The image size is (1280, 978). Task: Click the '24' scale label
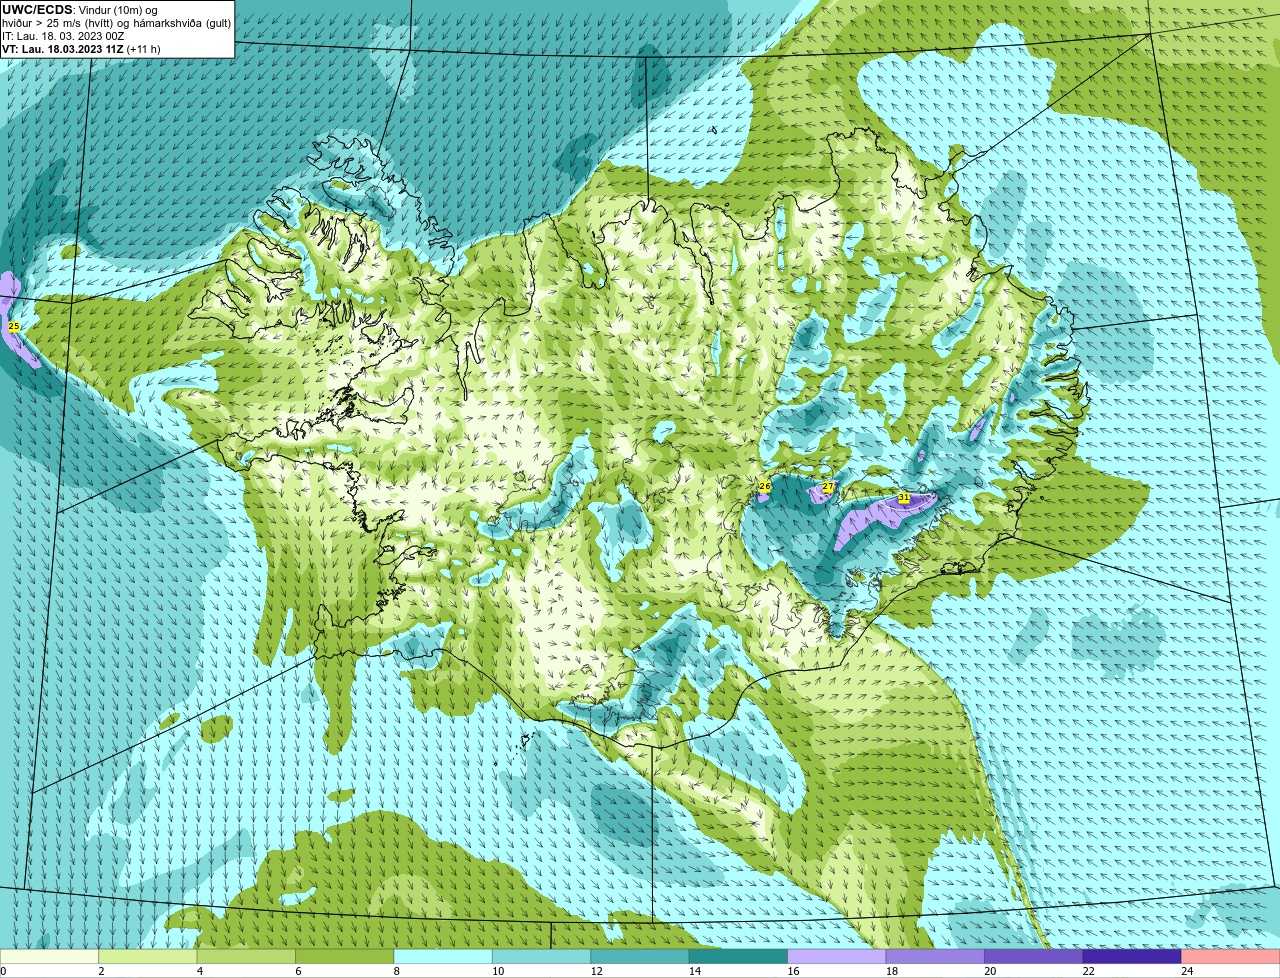tap(1186, 971)
